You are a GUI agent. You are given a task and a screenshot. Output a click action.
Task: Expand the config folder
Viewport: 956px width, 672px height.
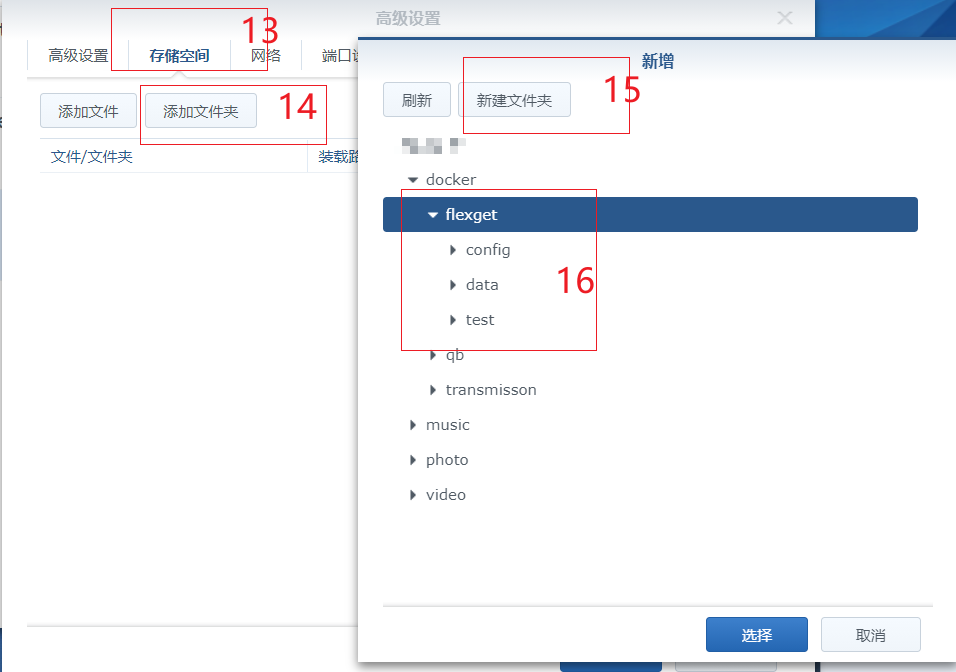[x=453, y=249]
